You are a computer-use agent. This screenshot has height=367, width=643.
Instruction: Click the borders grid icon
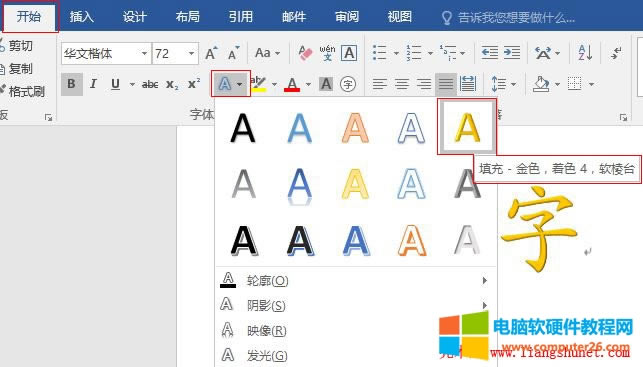click(575, 84)
